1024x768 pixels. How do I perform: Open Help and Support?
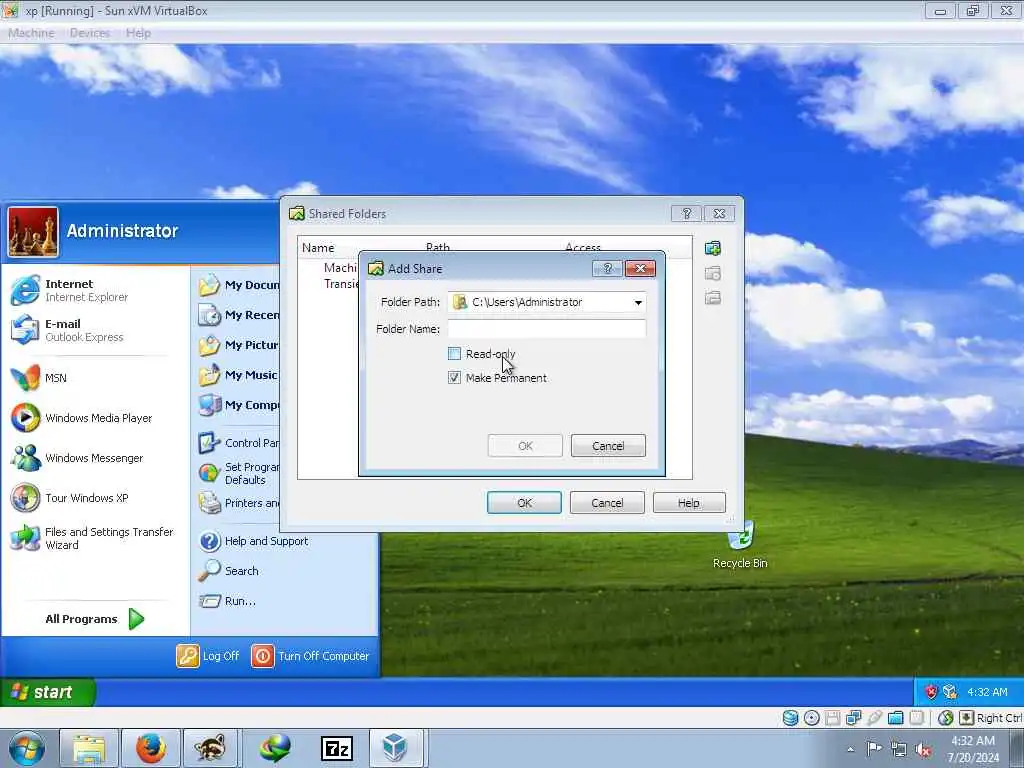click(x=253, y=541)
